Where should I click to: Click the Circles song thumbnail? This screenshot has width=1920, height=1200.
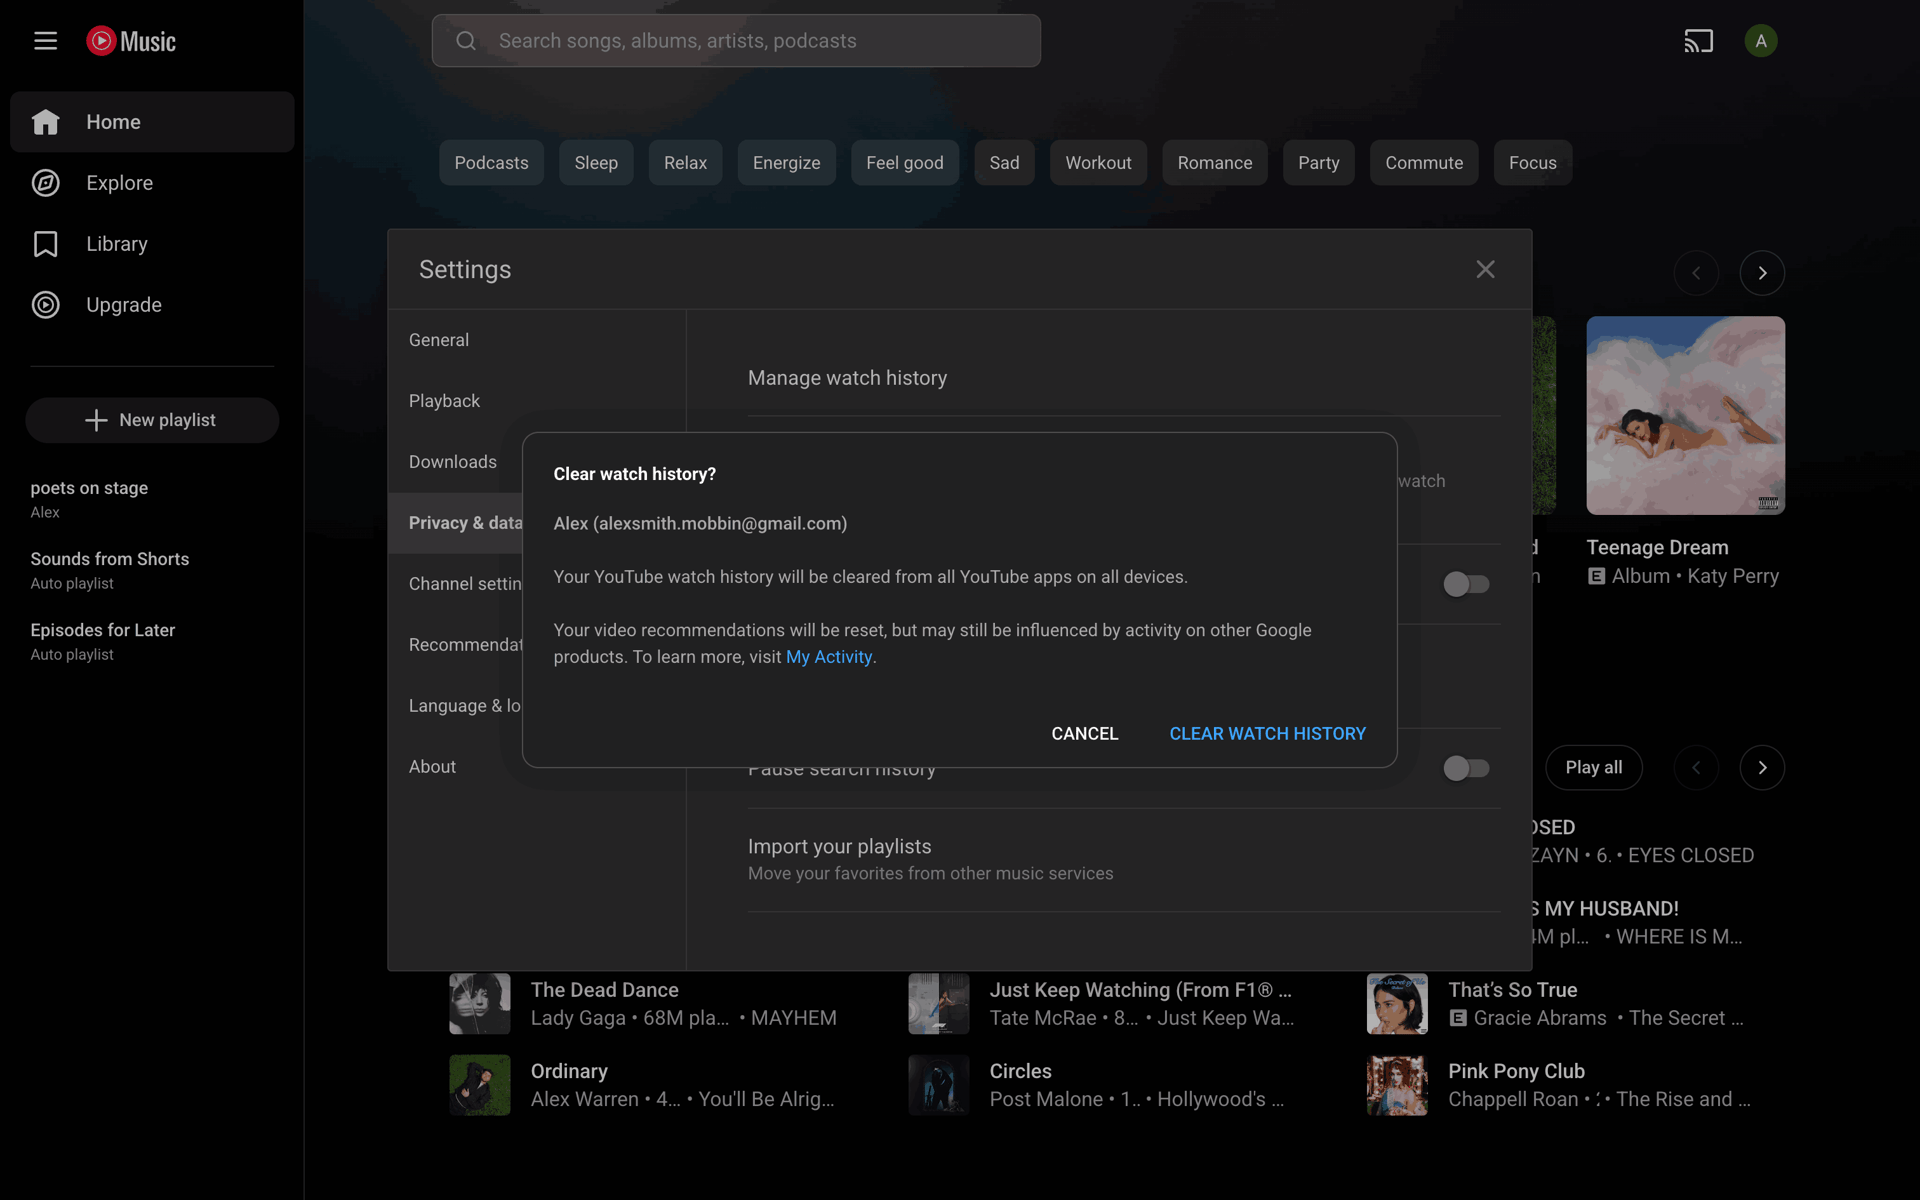pos(938,1085)
